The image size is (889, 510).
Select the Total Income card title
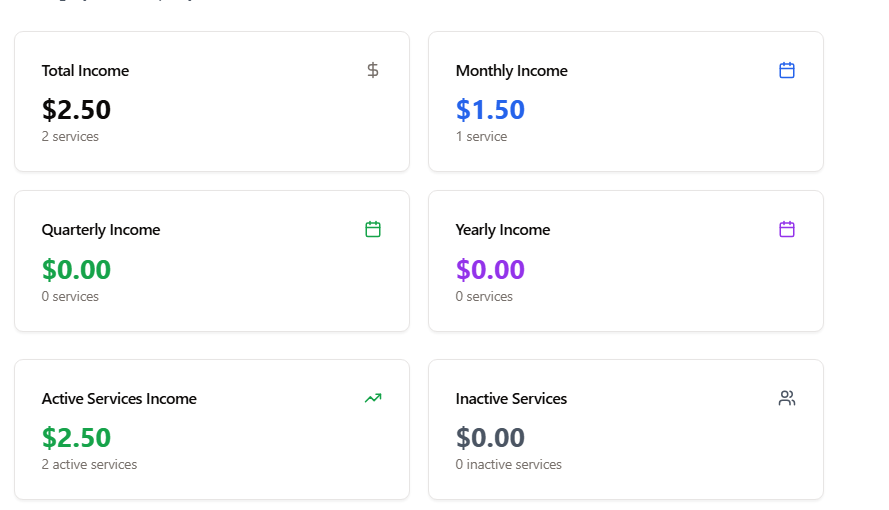point(85,71)
